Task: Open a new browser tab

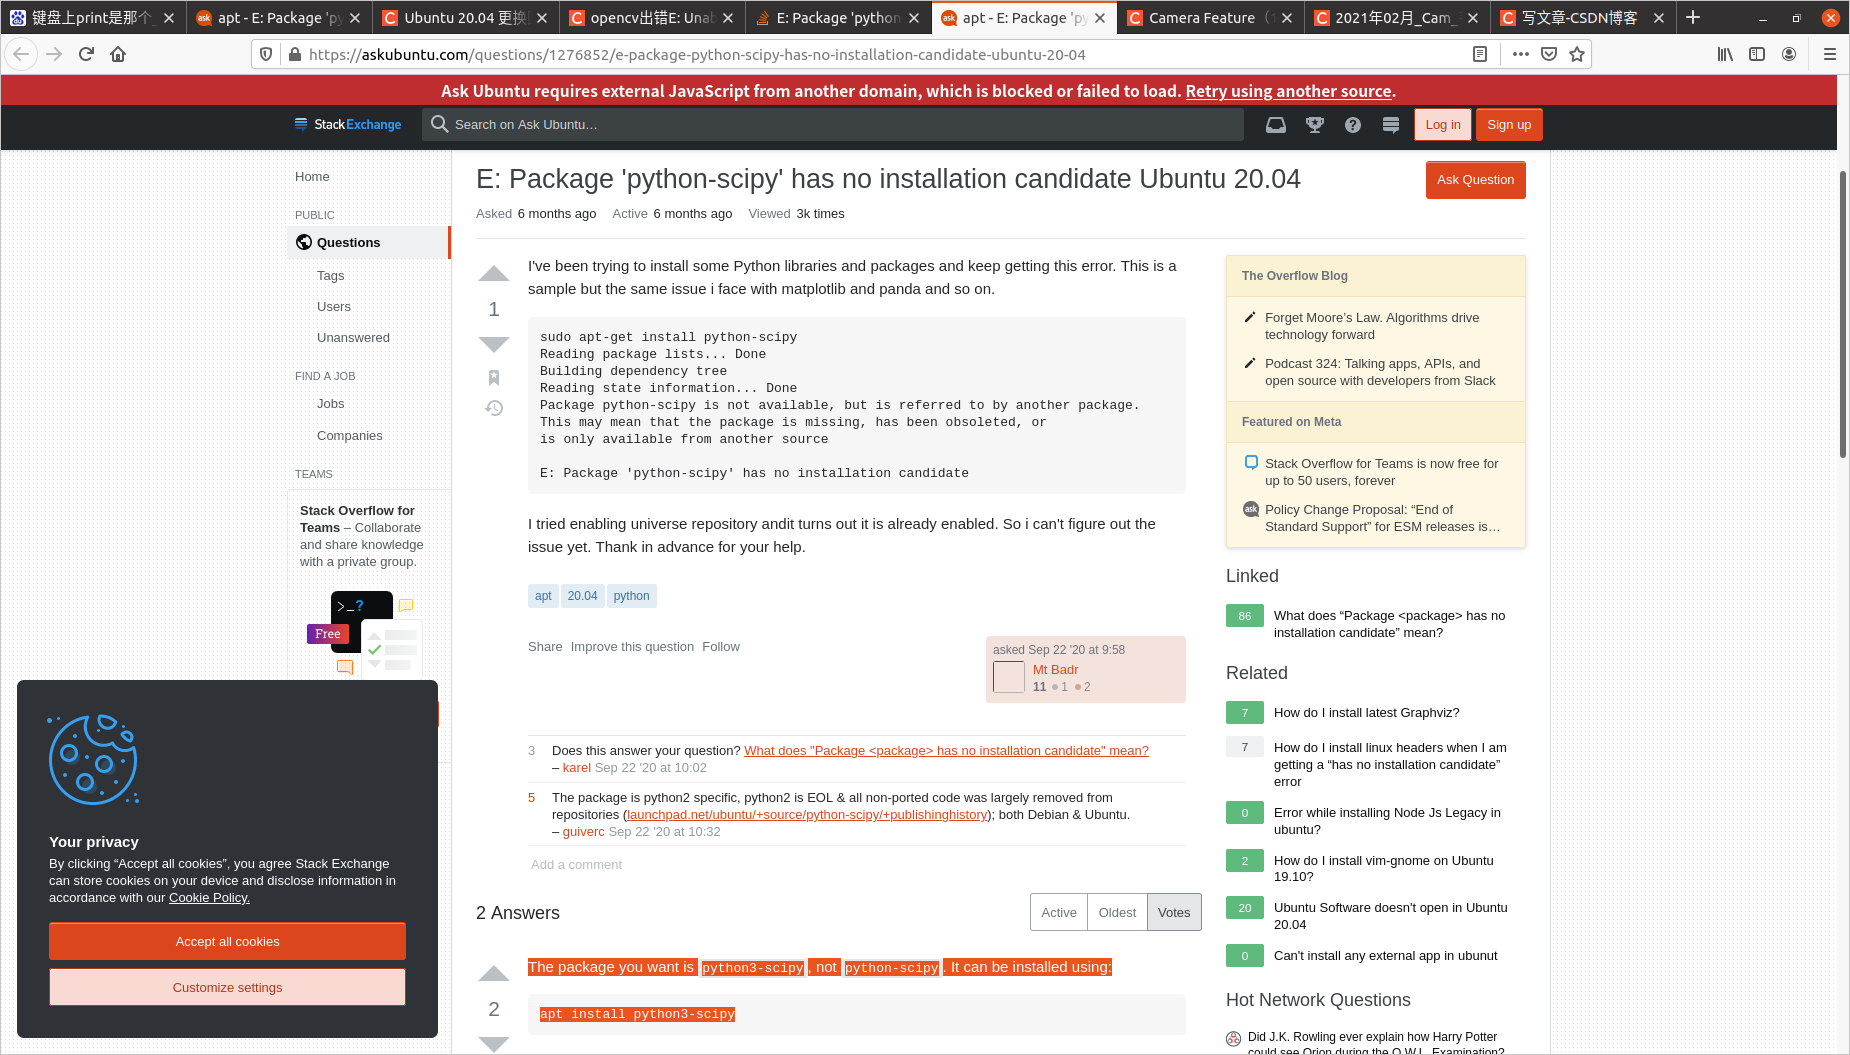Action: [x=1693, y=17]
